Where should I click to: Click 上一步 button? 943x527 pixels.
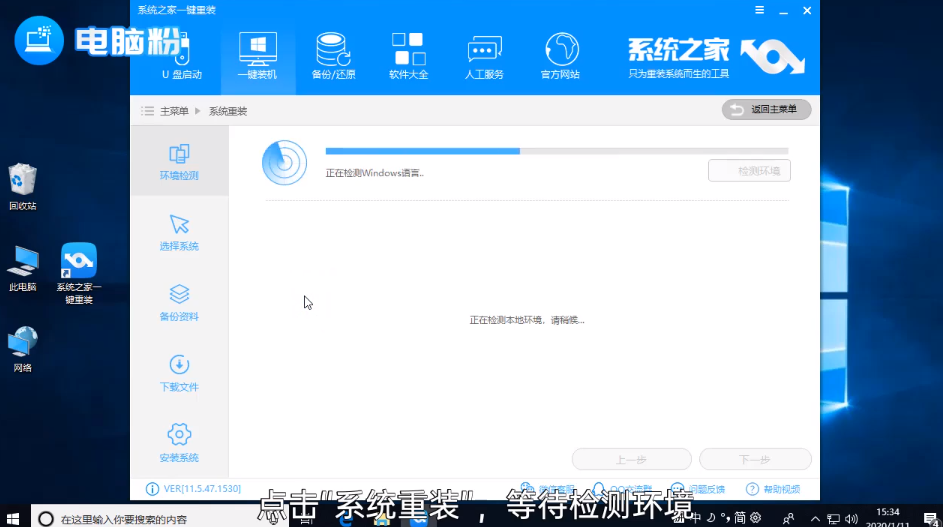[631, 460]
